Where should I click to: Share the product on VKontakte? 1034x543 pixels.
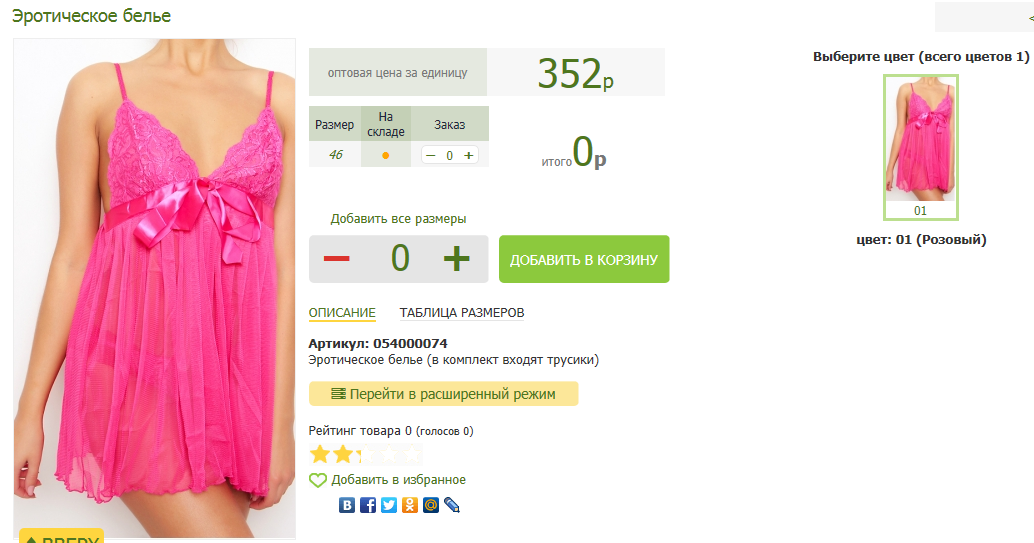347,505
